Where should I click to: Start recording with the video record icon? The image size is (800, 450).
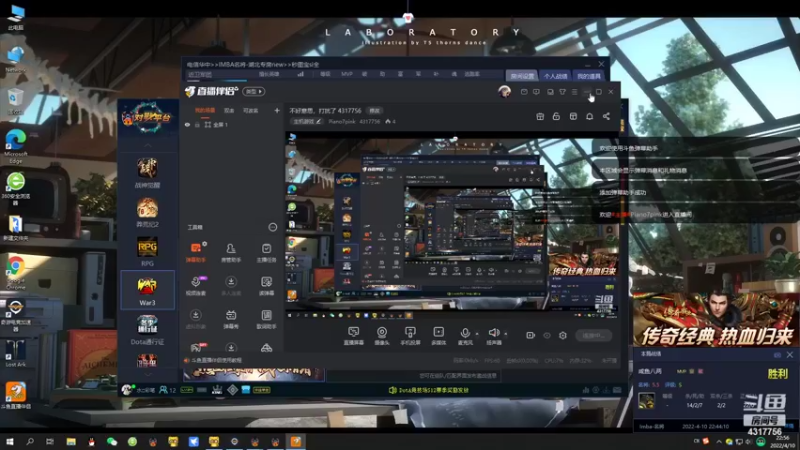(531, 335)
